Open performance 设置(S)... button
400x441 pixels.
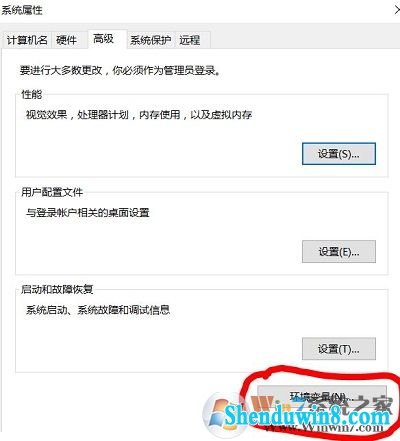[339, 154]
